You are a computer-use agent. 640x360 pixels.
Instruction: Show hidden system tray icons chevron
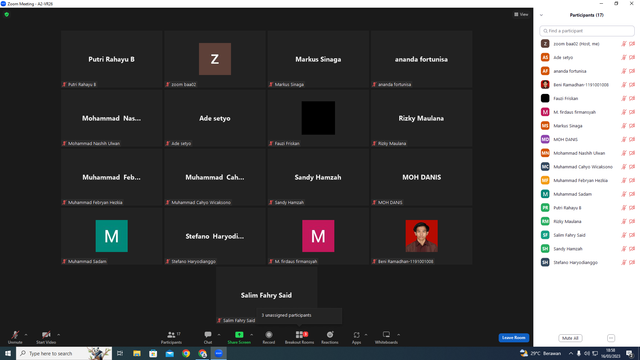click(x=571, y=353)
